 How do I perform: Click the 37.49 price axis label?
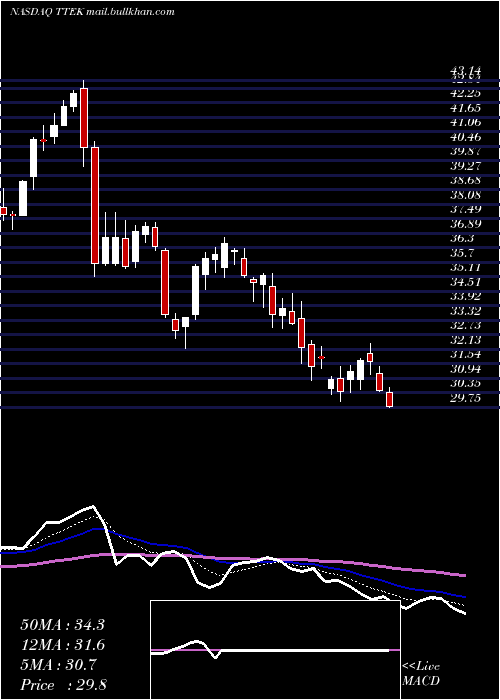point(464,209)
